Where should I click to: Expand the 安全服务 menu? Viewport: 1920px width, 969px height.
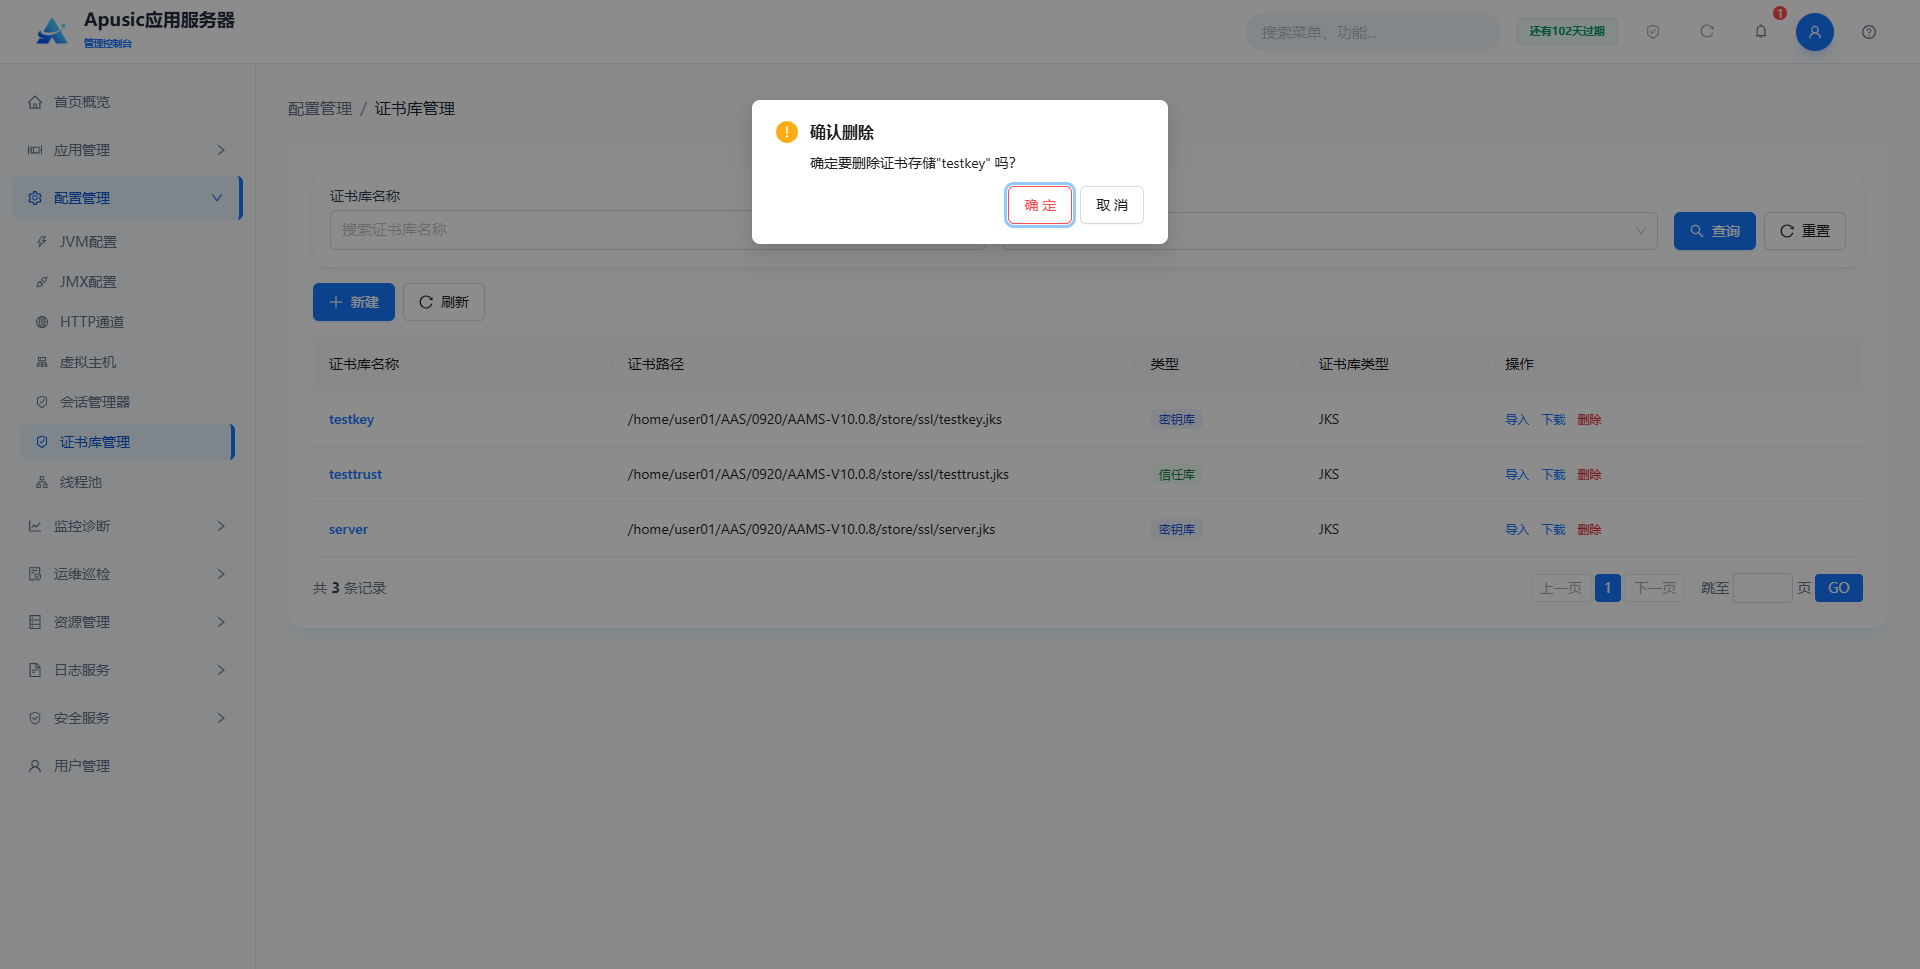pyautogui.click(x=128, y=718)
